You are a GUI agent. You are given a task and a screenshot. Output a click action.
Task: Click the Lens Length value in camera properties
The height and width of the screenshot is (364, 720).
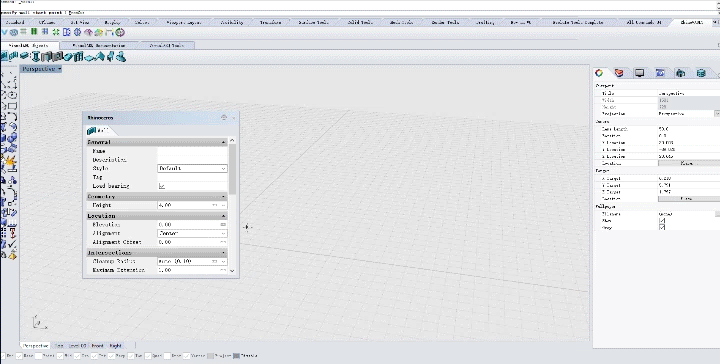(688, 129)
